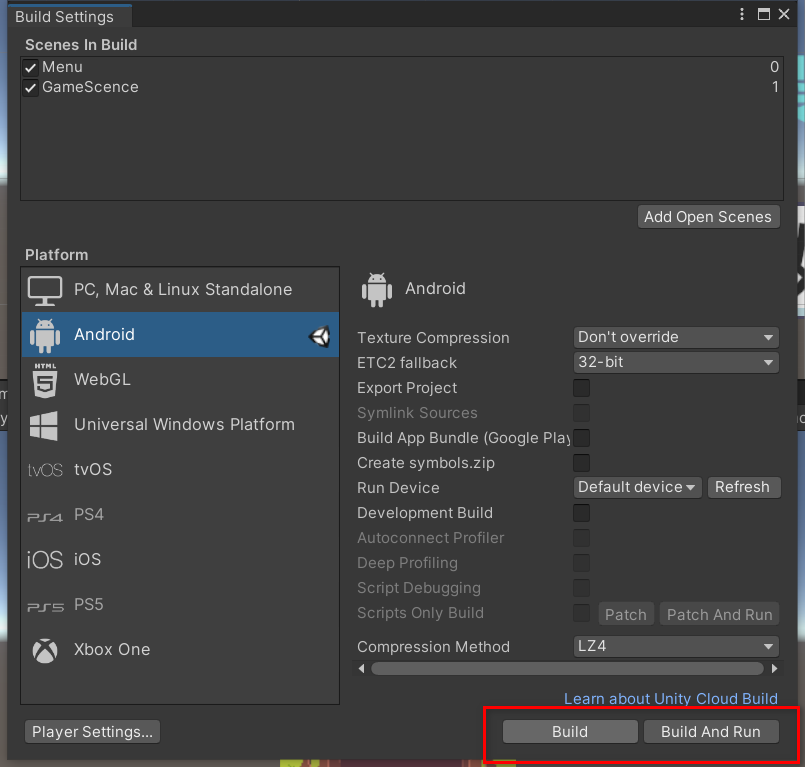Toggle the Autoconnect Profiler checkbox
The height and width of the screenshot is (767, 805).
click(x=581, y=538)
